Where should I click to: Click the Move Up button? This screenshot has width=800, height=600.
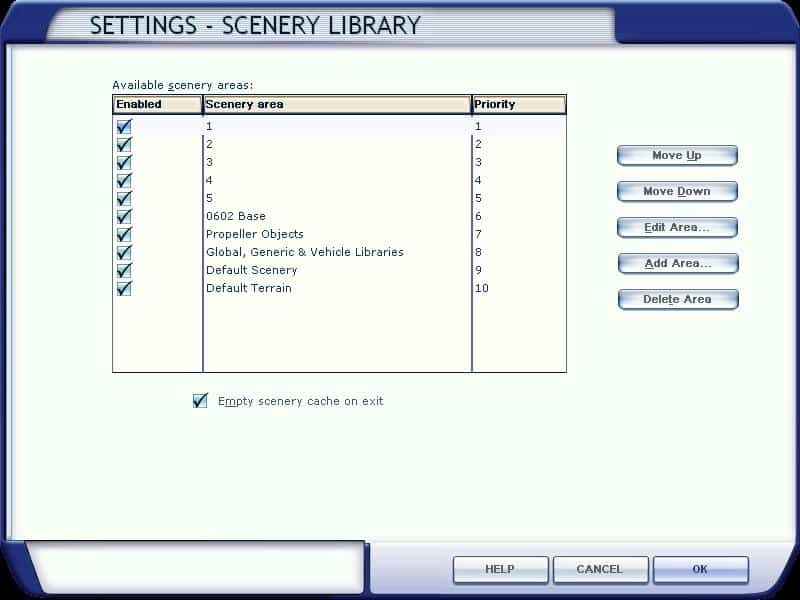click(677, 156)
